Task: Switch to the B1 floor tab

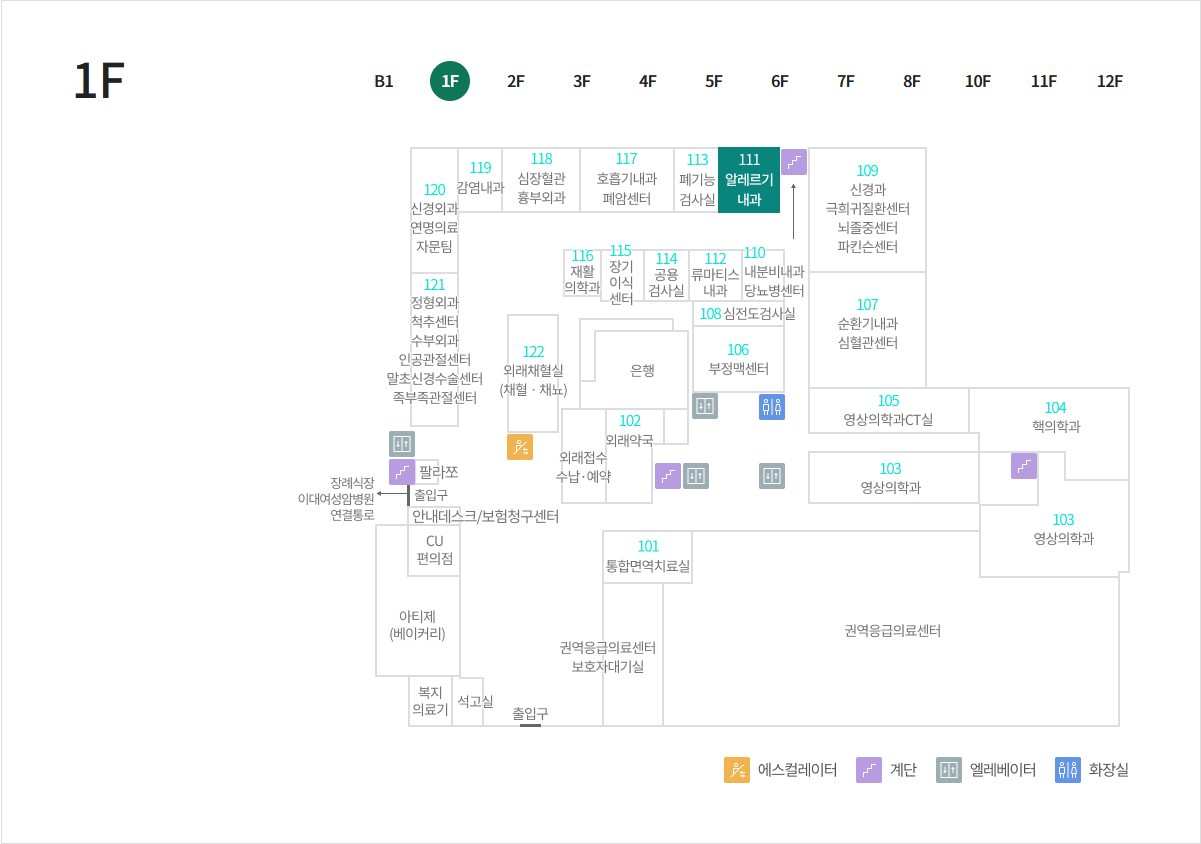Action: pyautogui.click(x=382, y=81)
